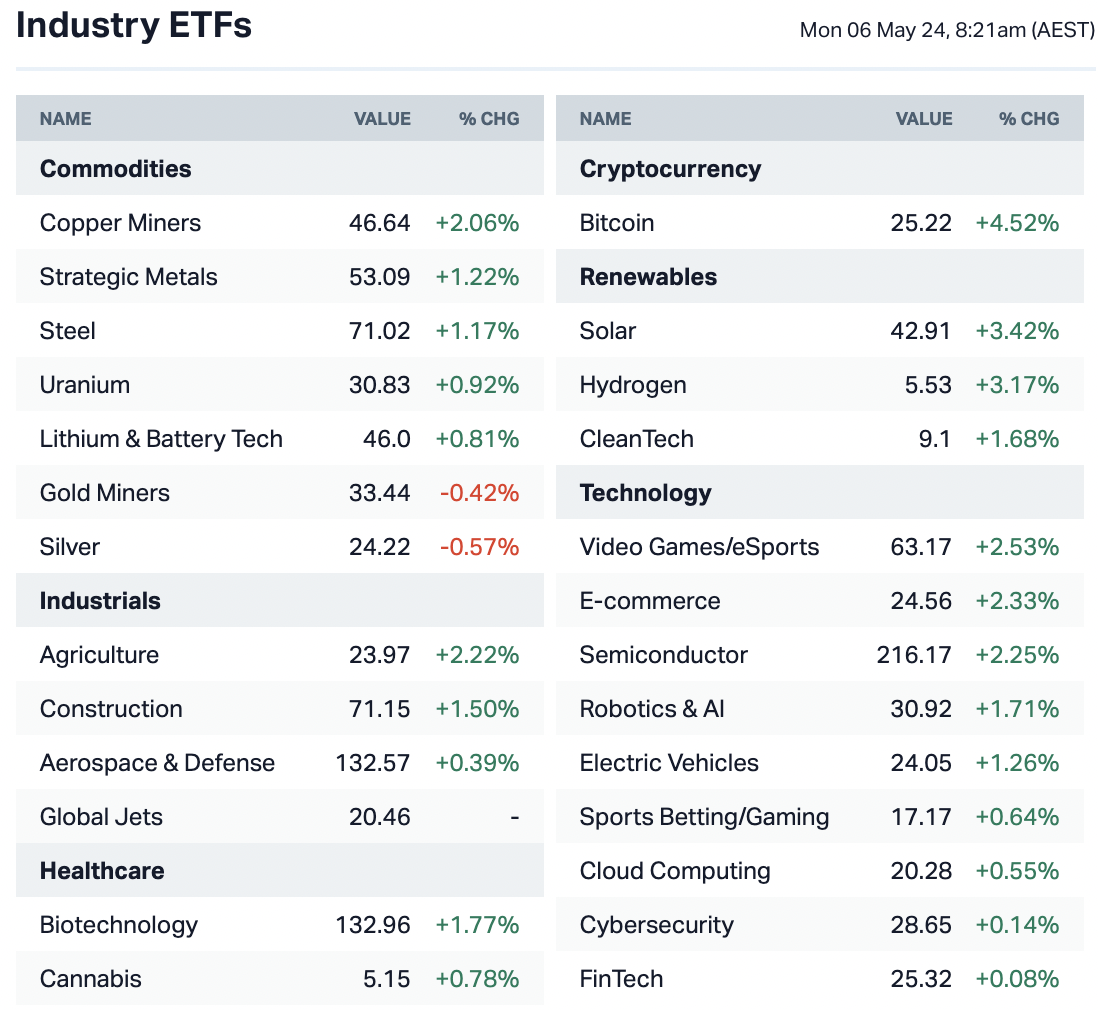Click the Technology section header

pyautogui.click(x=645, y=493)
